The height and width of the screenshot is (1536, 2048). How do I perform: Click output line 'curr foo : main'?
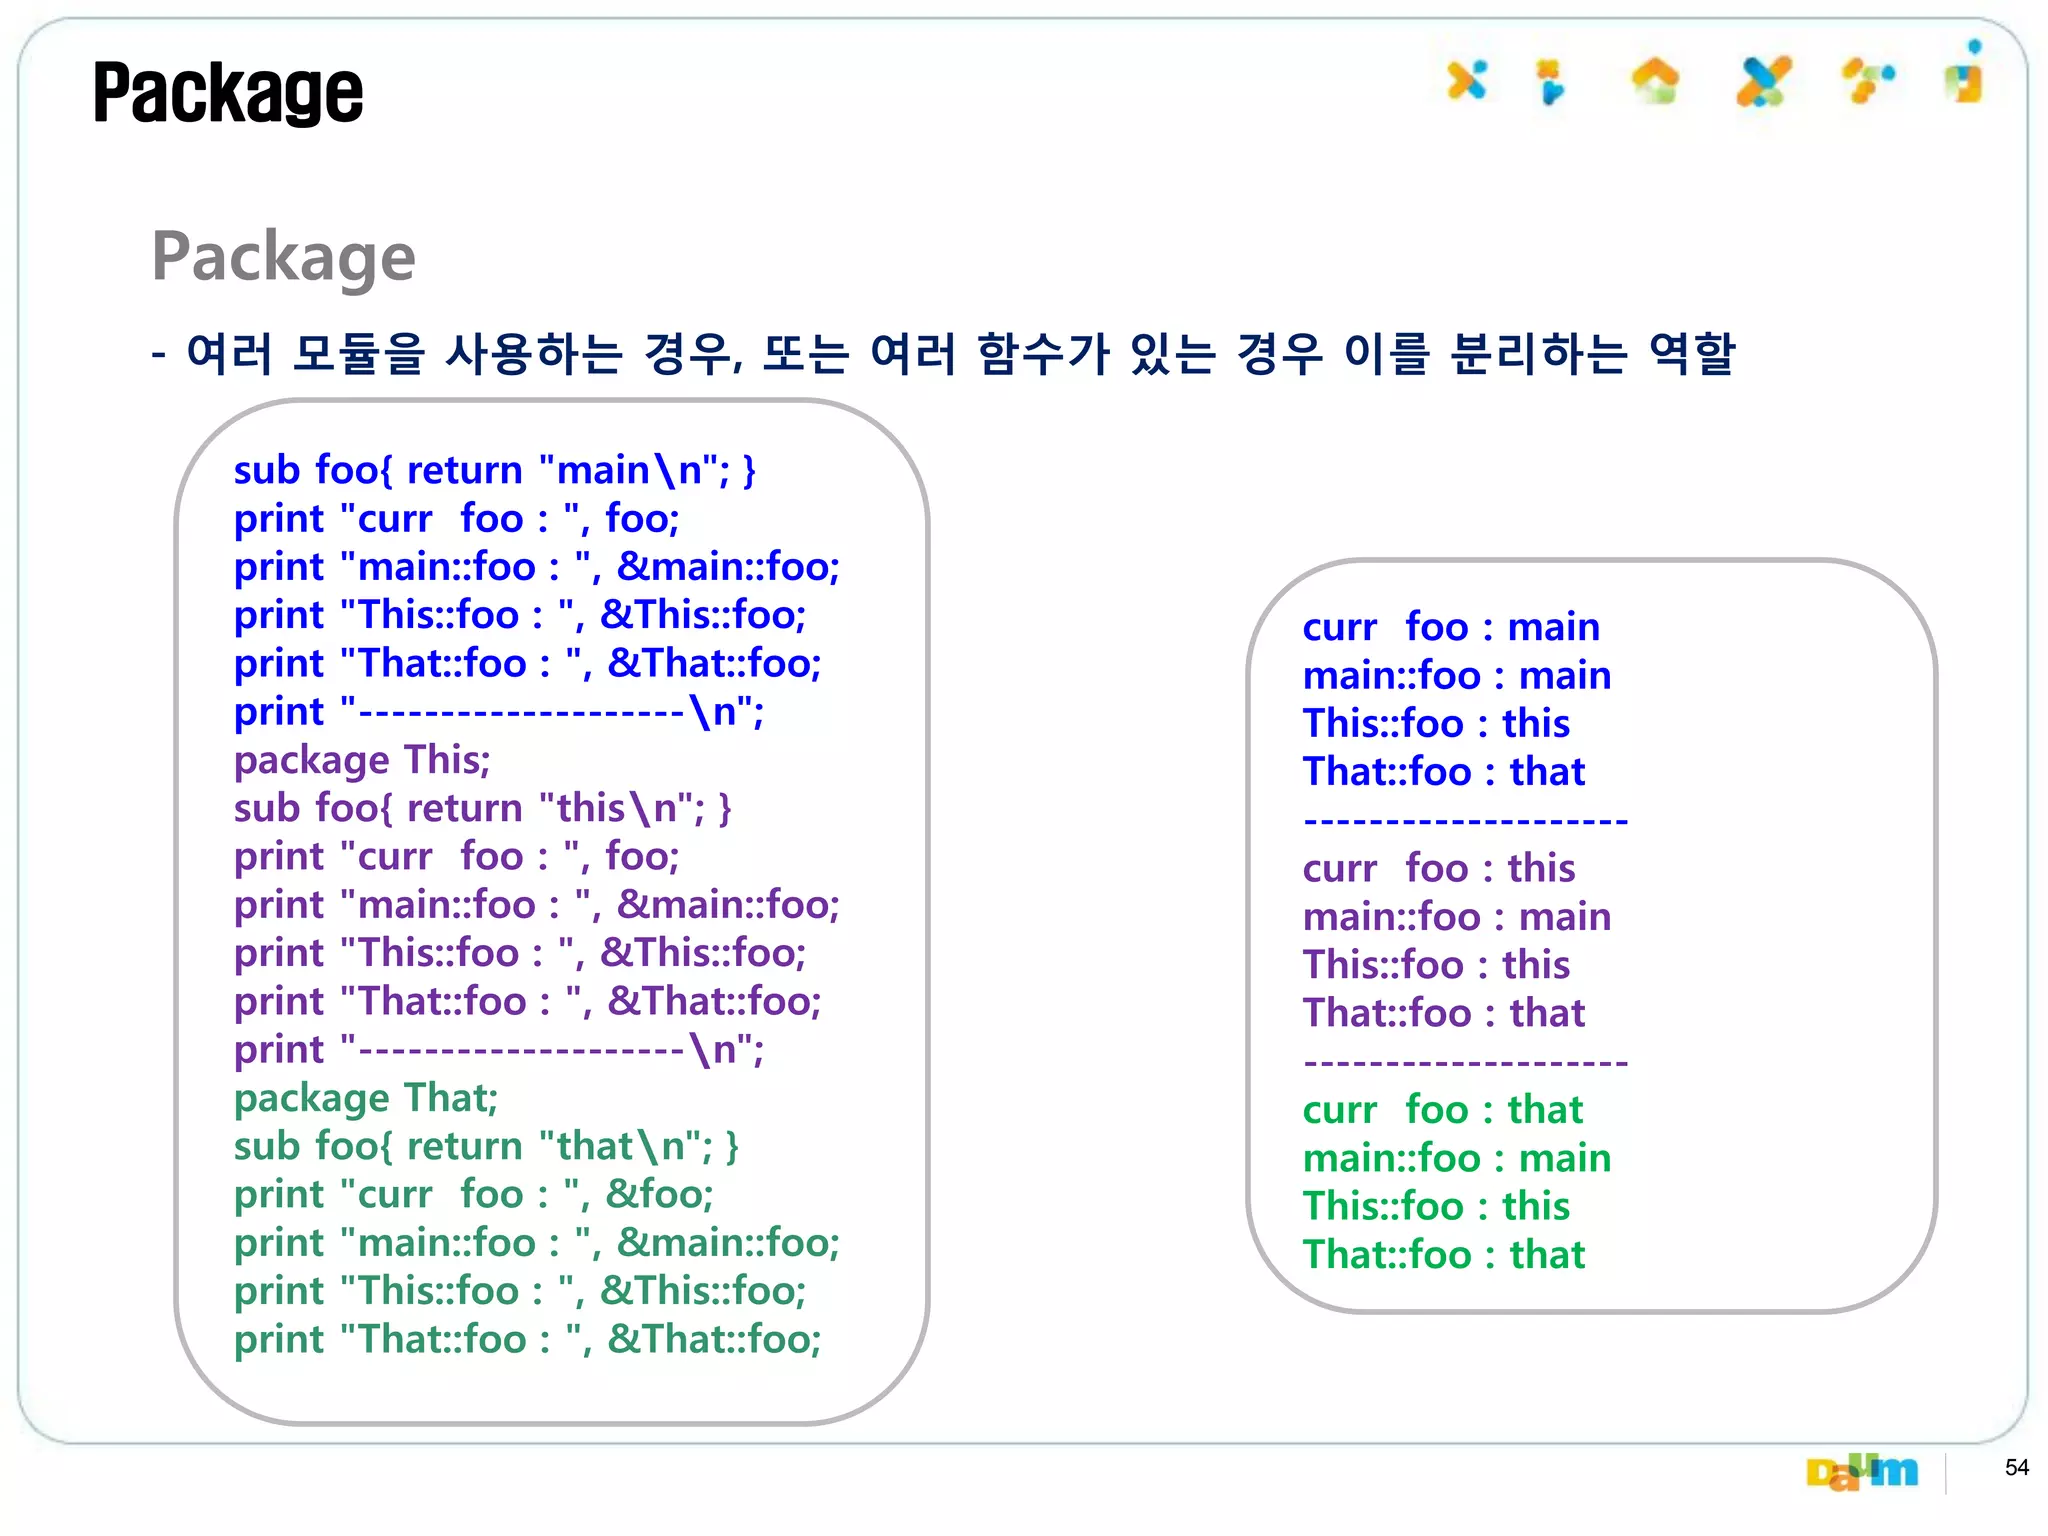pyautogui.click(x=1451, y=627)
